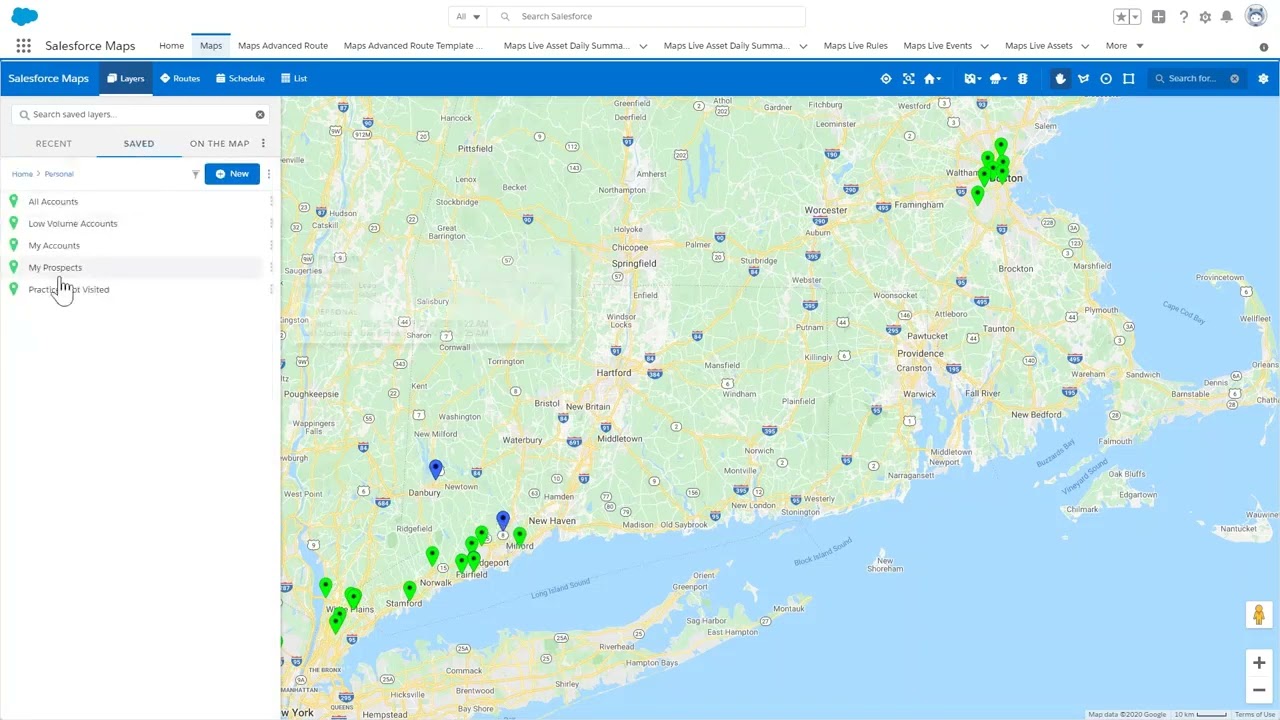Open the Maps Advanced Route Template tab
Viewport: 1280px width, 720px height.
413,46
